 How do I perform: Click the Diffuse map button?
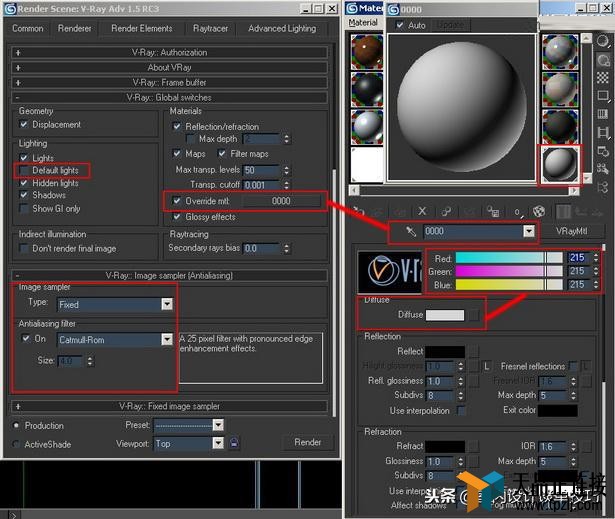tap(474, 315)
